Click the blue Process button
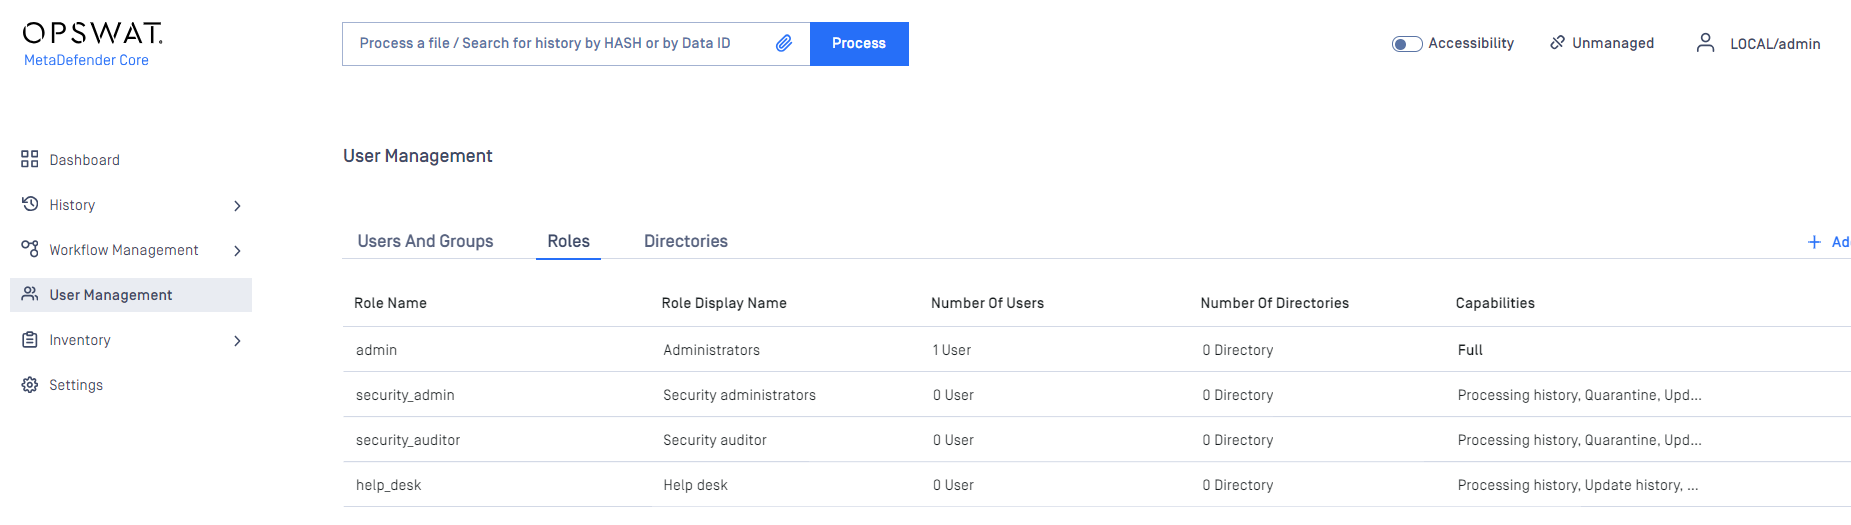This screenshot has height=525, width=1851. pos(859,44)
